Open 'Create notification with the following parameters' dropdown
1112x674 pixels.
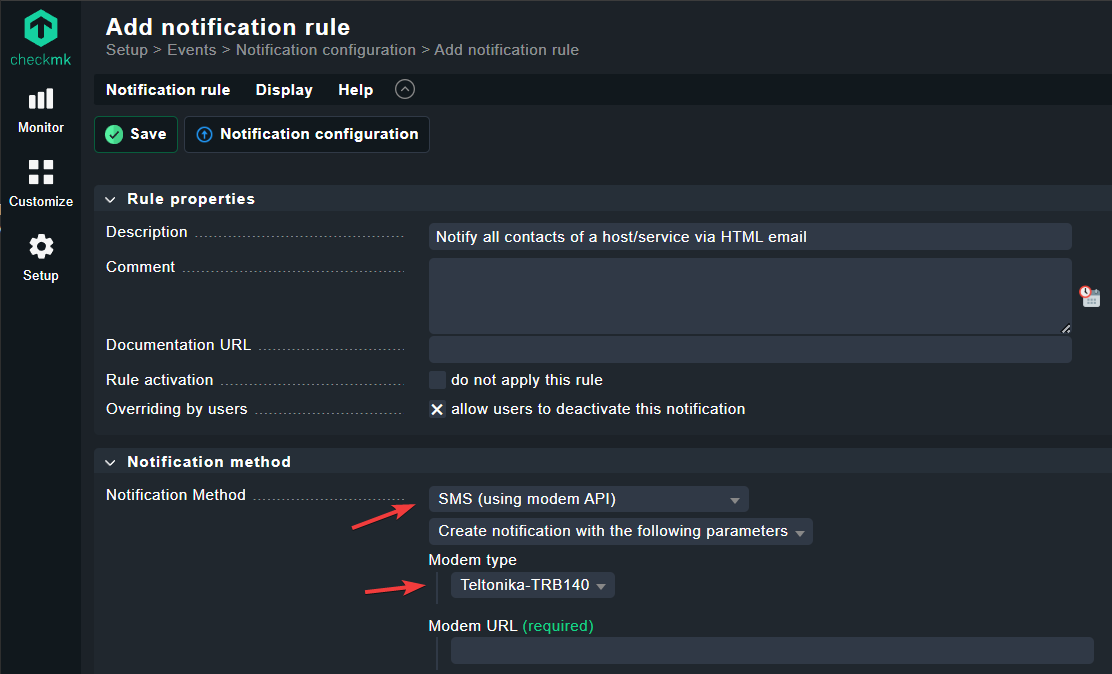tap(620, 531)
